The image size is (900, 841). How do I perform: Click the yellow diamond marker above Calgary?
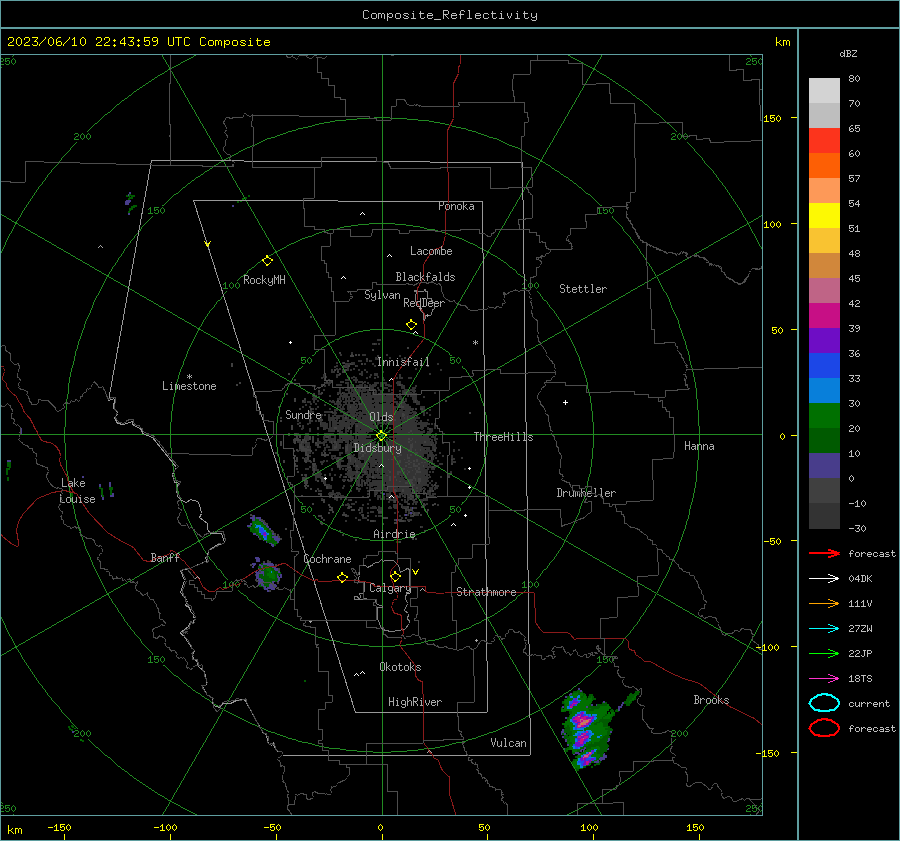(x=395, y=576)
